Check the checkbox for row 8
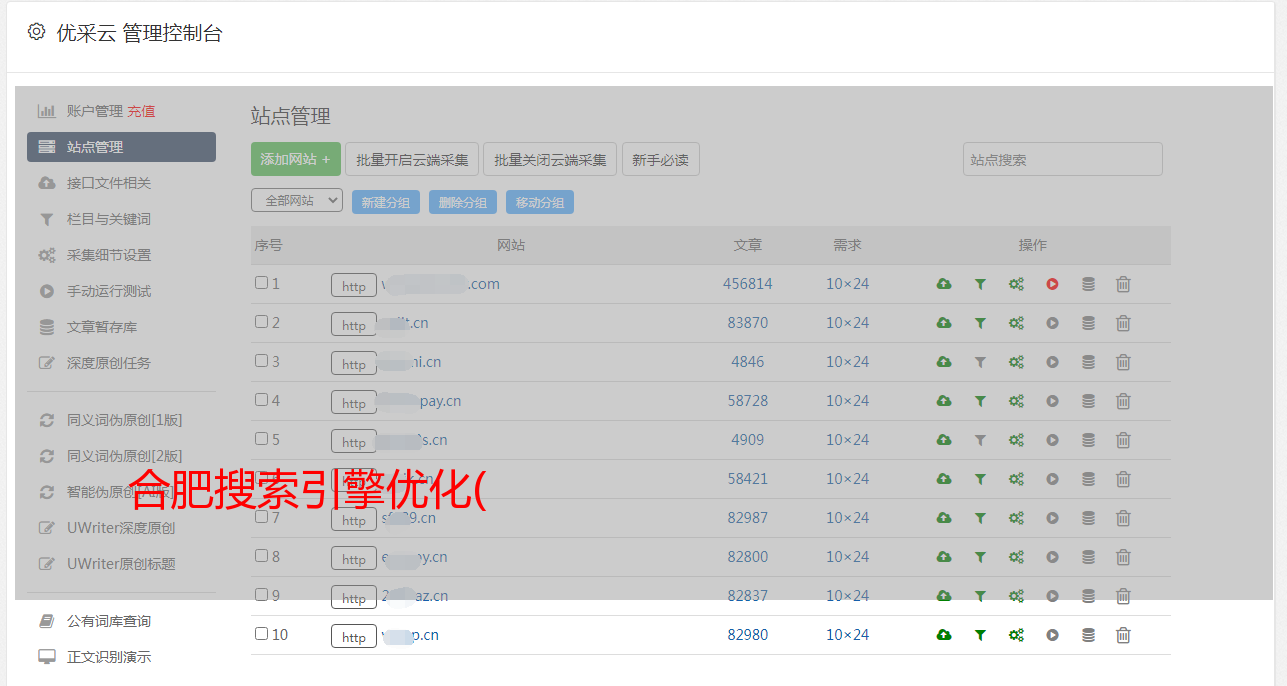Screen dimensions: 1287x686 coord(261,556)
